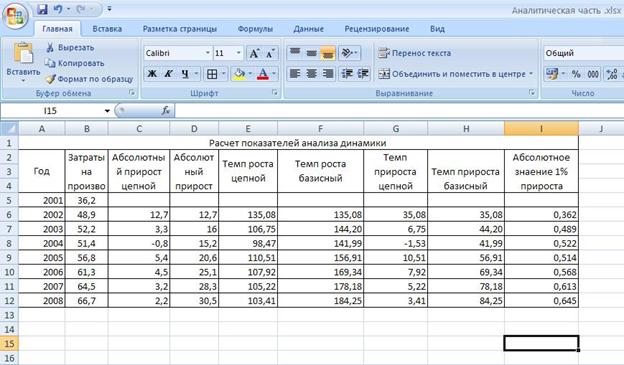Save the workbook with floppy icon
This screenshot has height=365, width=624.
42,9
